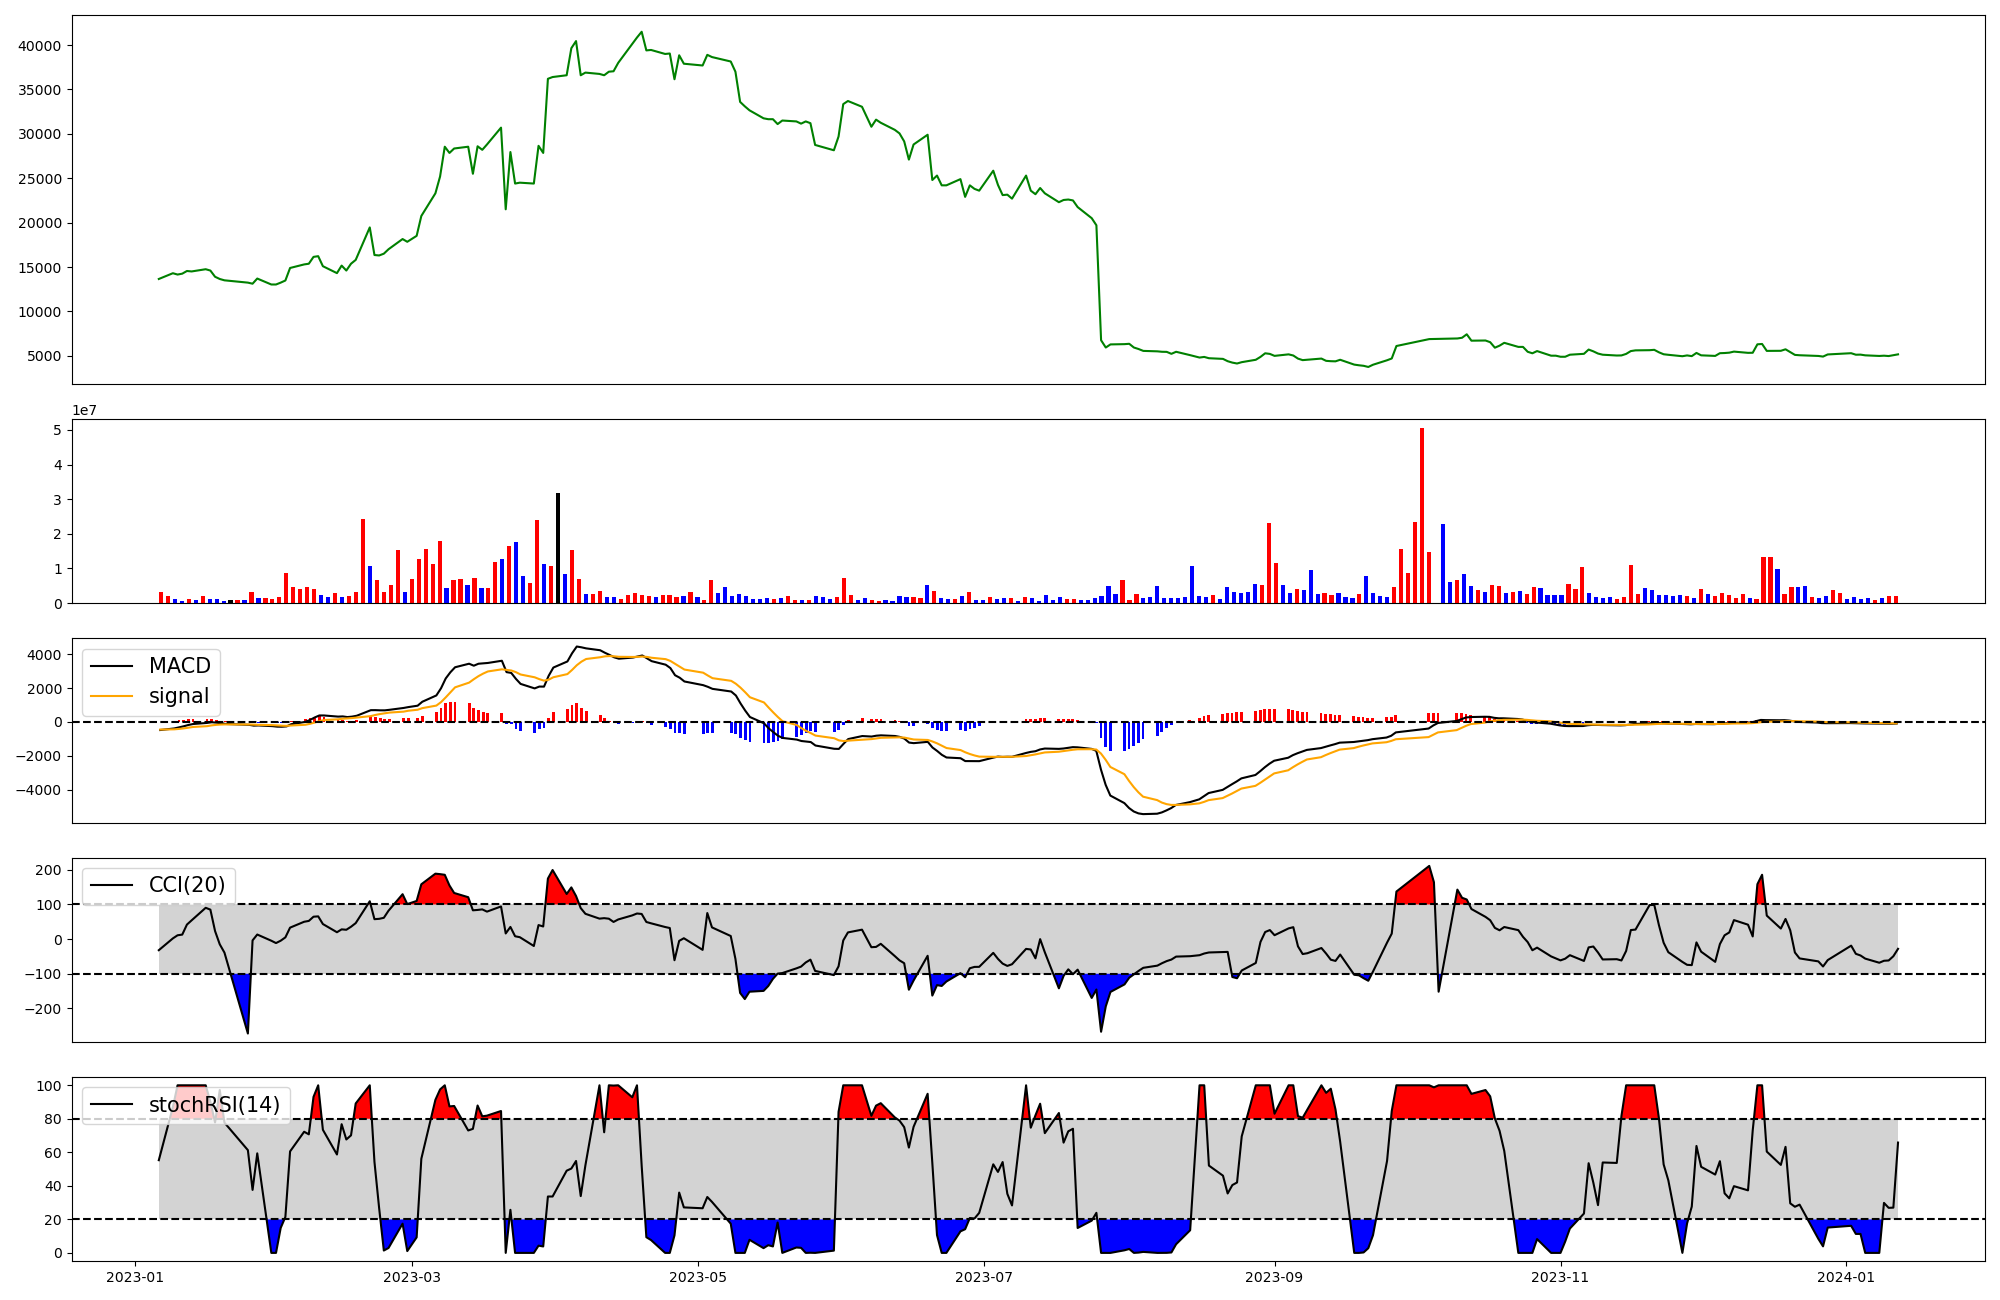
Task: Click the 5000 price axis tick label
Action: [x=44, y=357]
